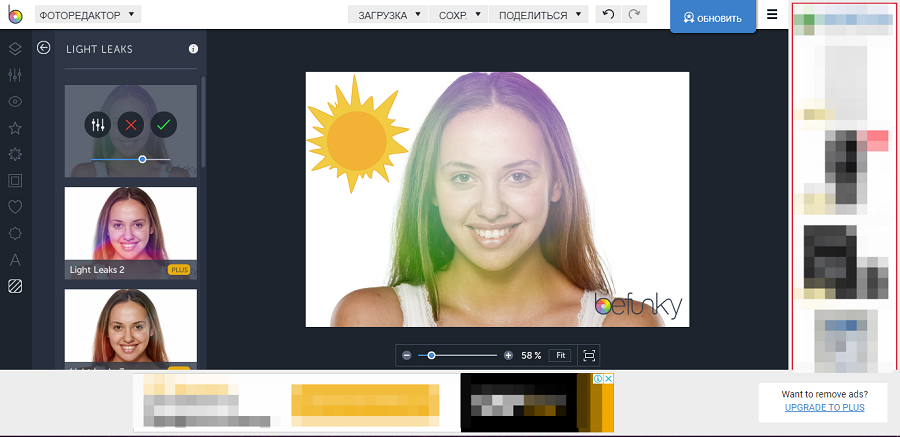Screen dimensions: 900x437
Task: Zoom in with the plus button
Action: [x=508, y=355]
